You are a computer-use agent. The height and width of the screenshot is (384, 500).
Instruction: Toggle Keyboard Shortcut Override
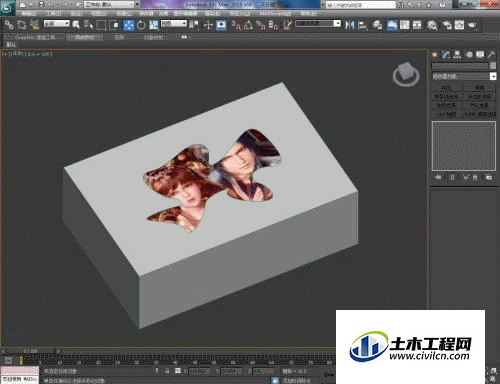(x=221, y=25)
